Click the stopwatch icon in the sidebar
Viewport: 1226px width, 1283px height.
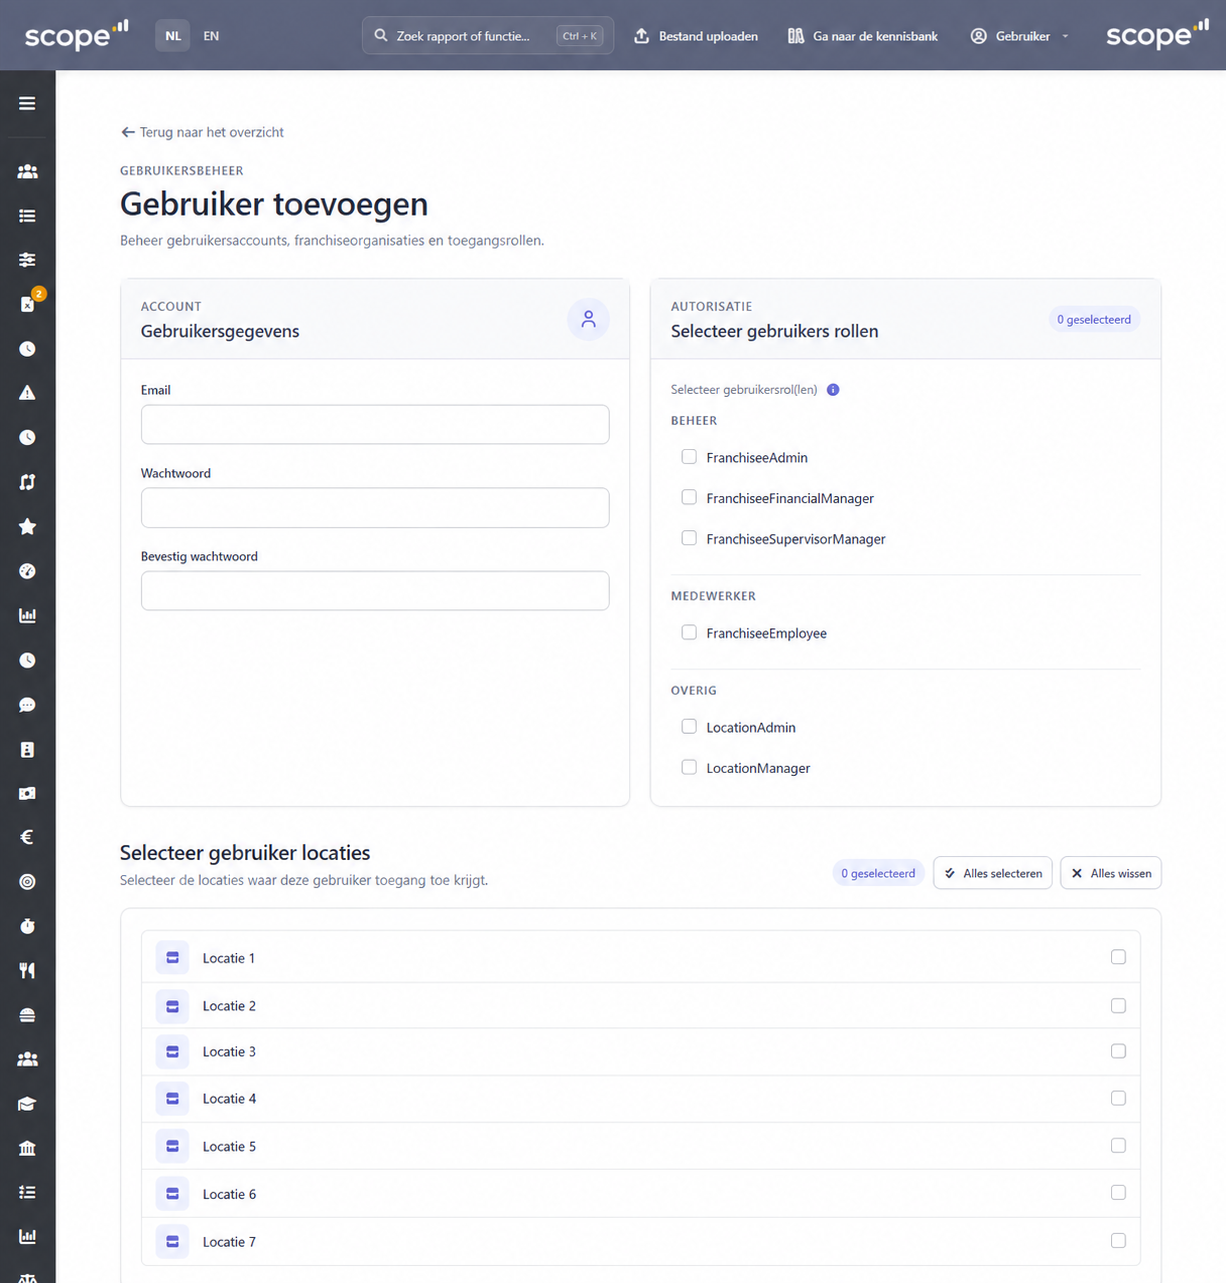[27, 926]
